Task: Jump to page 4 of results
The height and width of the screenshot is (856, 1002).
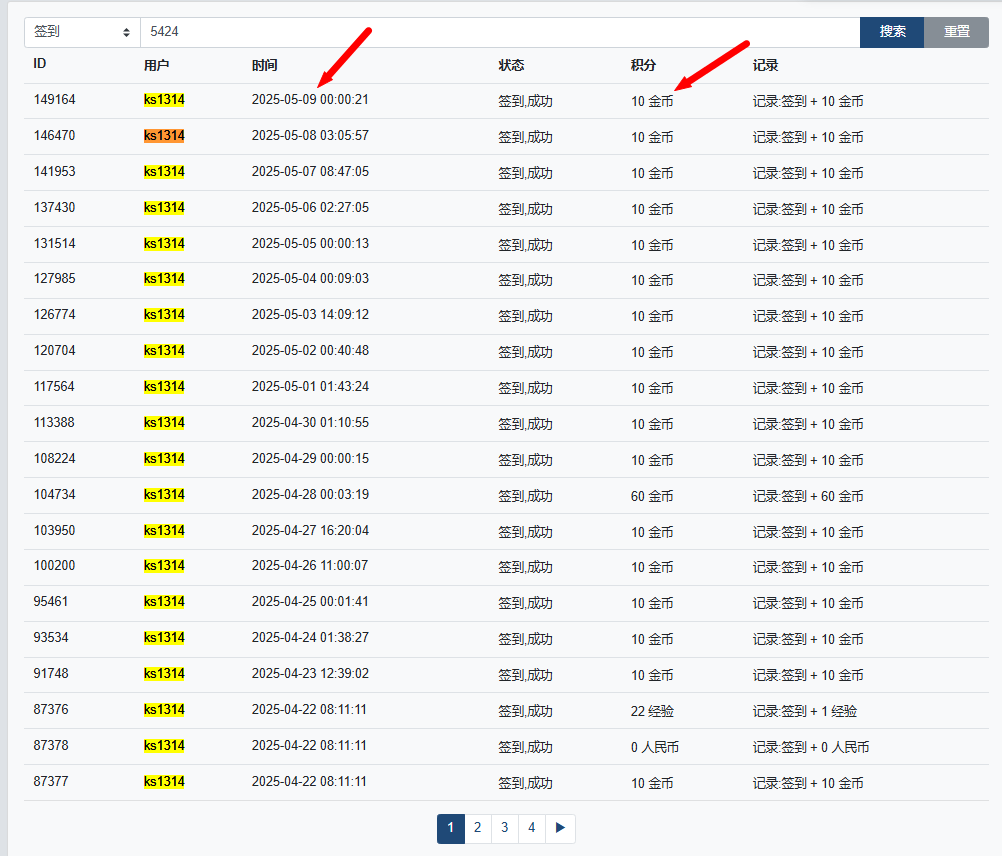Action: coord(532,828)
